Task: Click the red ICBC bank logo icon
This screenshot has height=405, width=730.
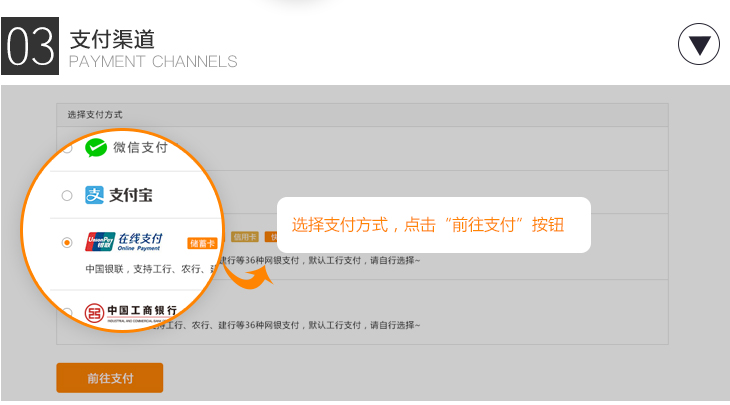Action: coord(94,313)
